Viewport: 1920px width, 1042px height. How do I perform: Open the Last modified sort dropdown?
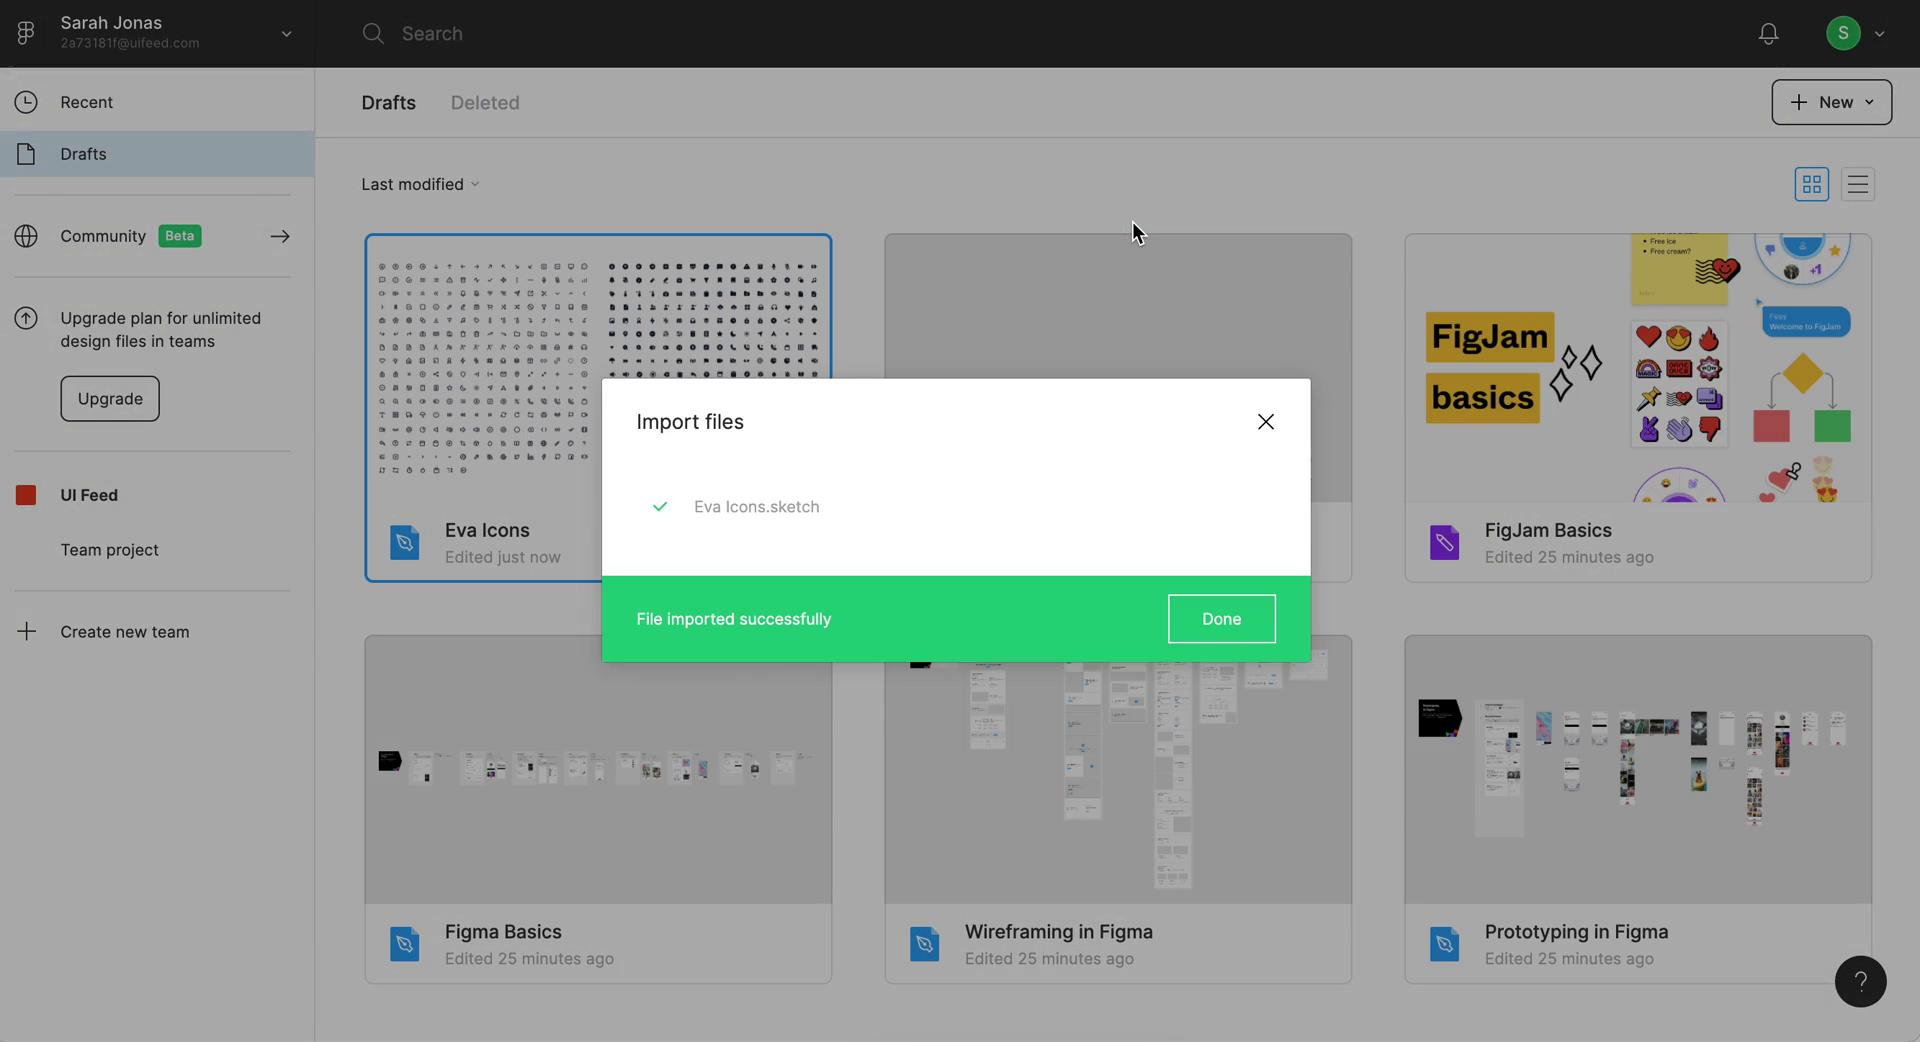(x=420, y=184)
